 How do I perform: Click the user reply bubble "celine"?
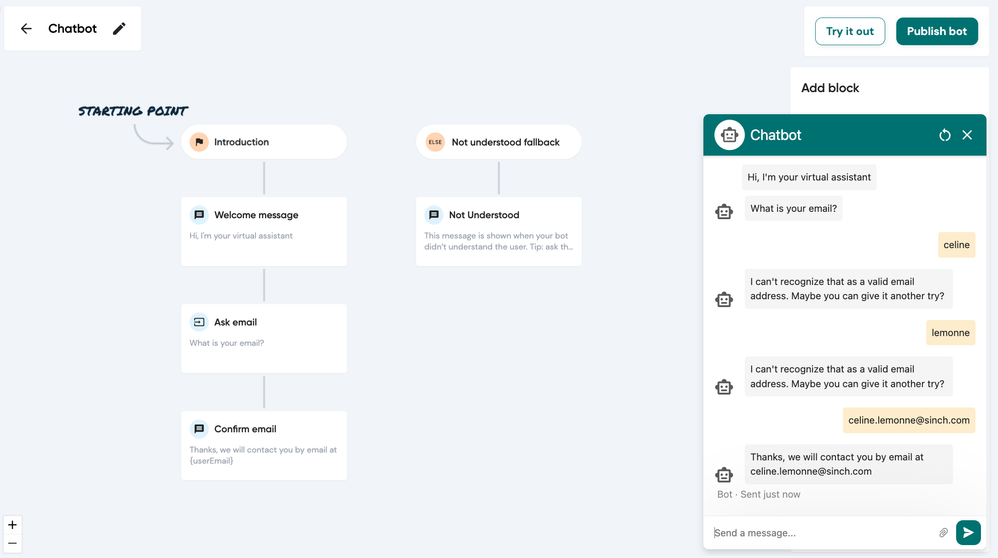click(x=957, y=245)
